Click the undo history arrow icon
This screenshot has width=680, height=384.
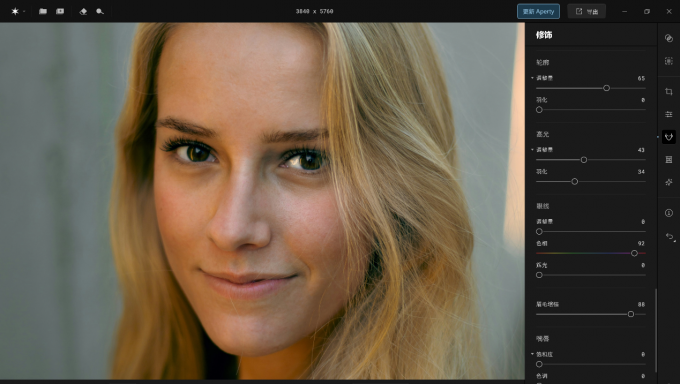[x=670, y=236]
